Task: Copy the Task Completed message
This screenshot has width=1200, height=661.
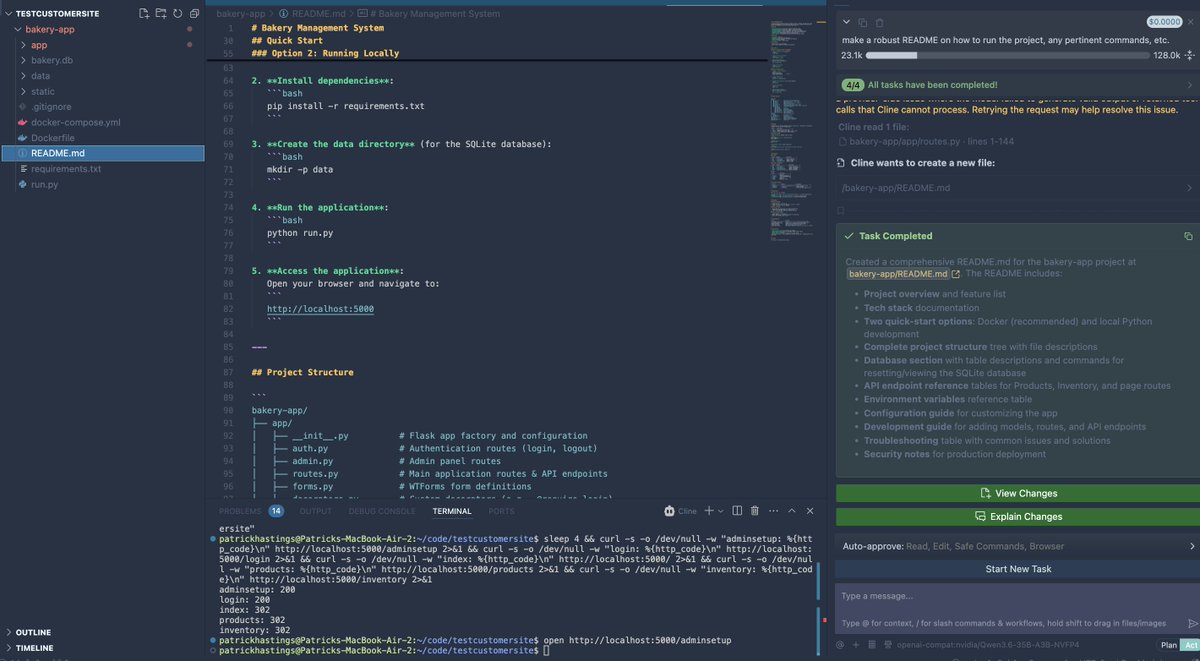Action: (x=1188, y=236)
